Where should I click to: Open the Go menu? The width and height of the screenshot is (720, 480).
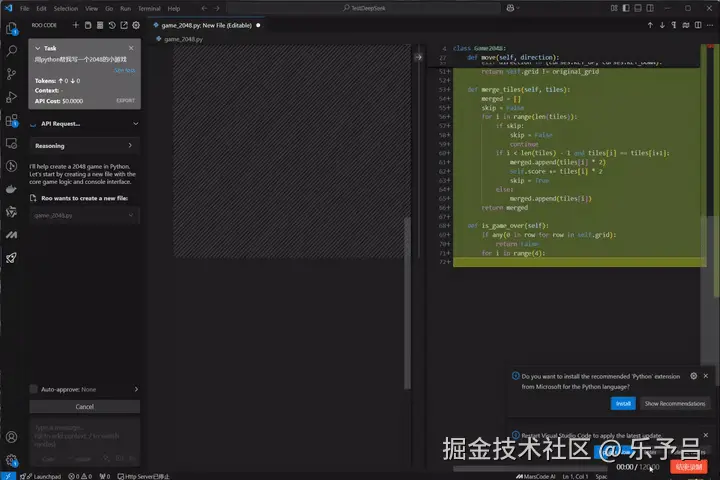coord(109,8)
